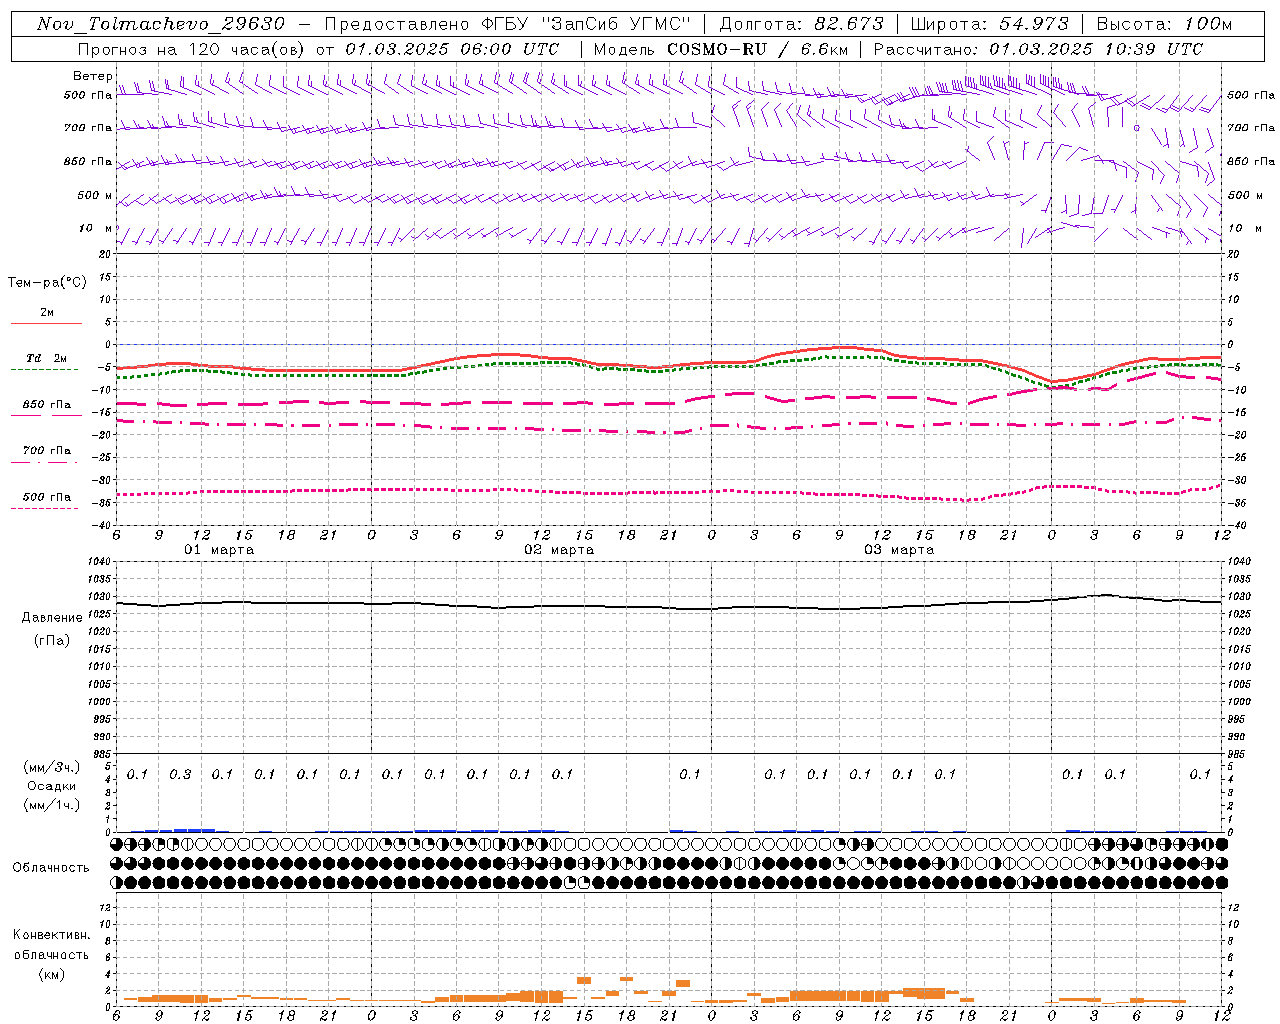Click the 850 гПа temperature legend label
The width and height of the screenshot is (1280, 1024).
[x=47, y=405]
